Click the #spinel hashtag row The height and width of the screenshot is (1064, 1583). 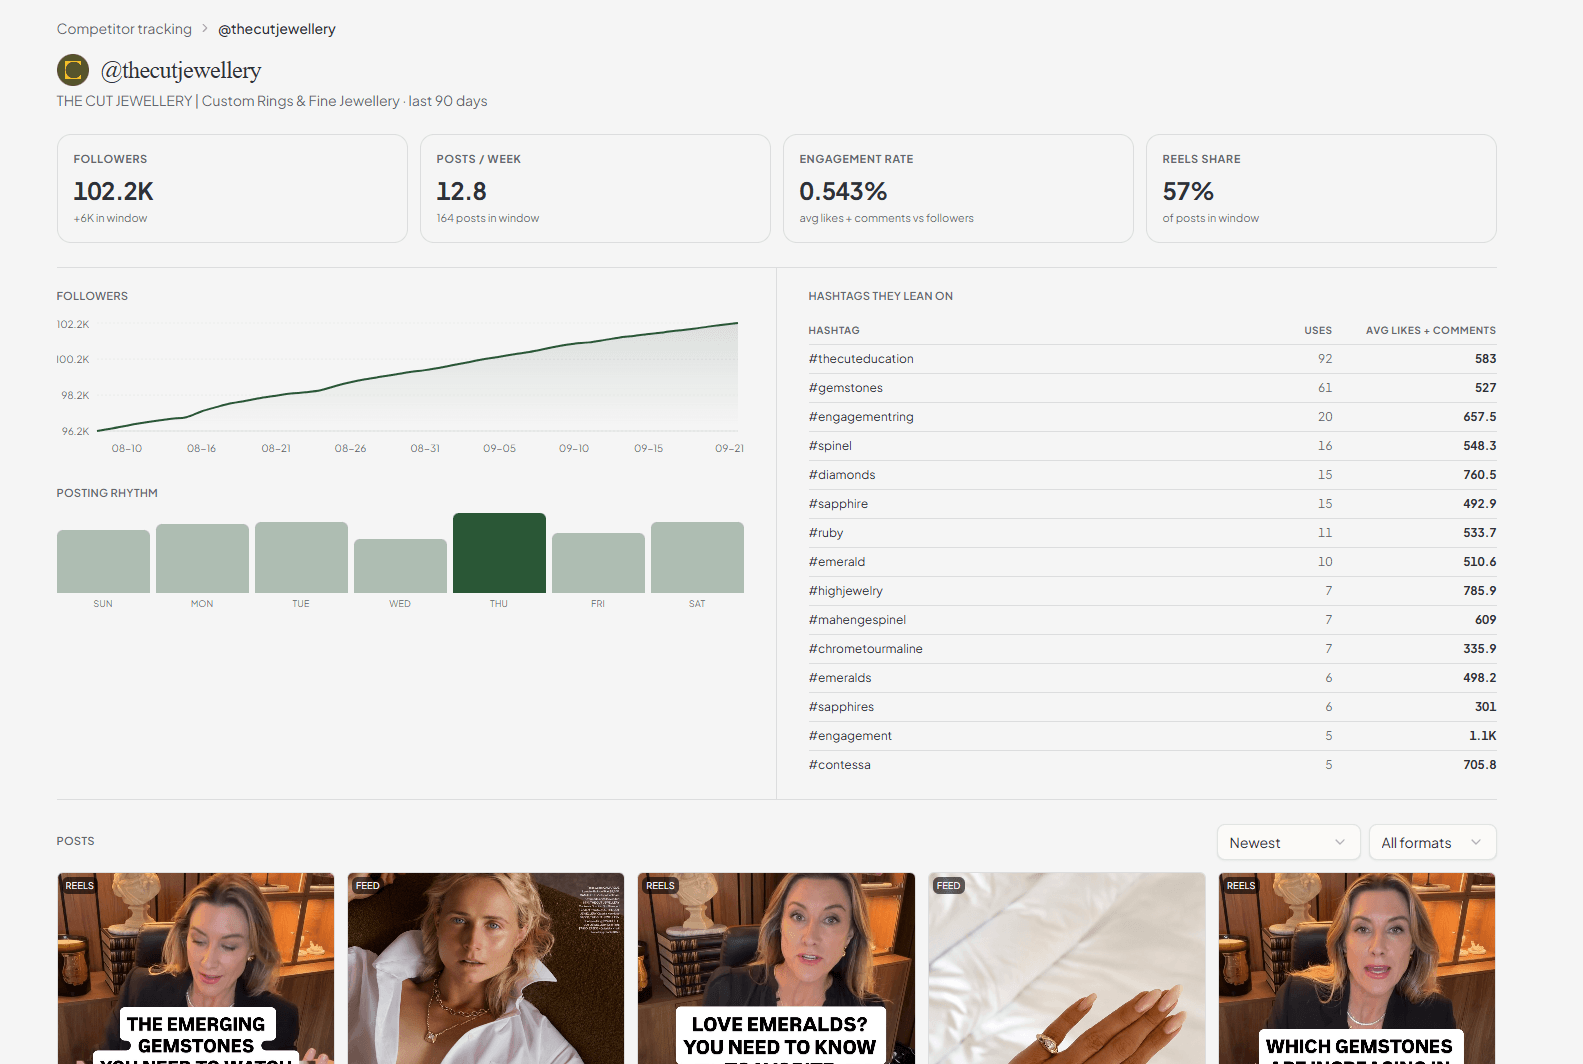(x=1152, y=446)
